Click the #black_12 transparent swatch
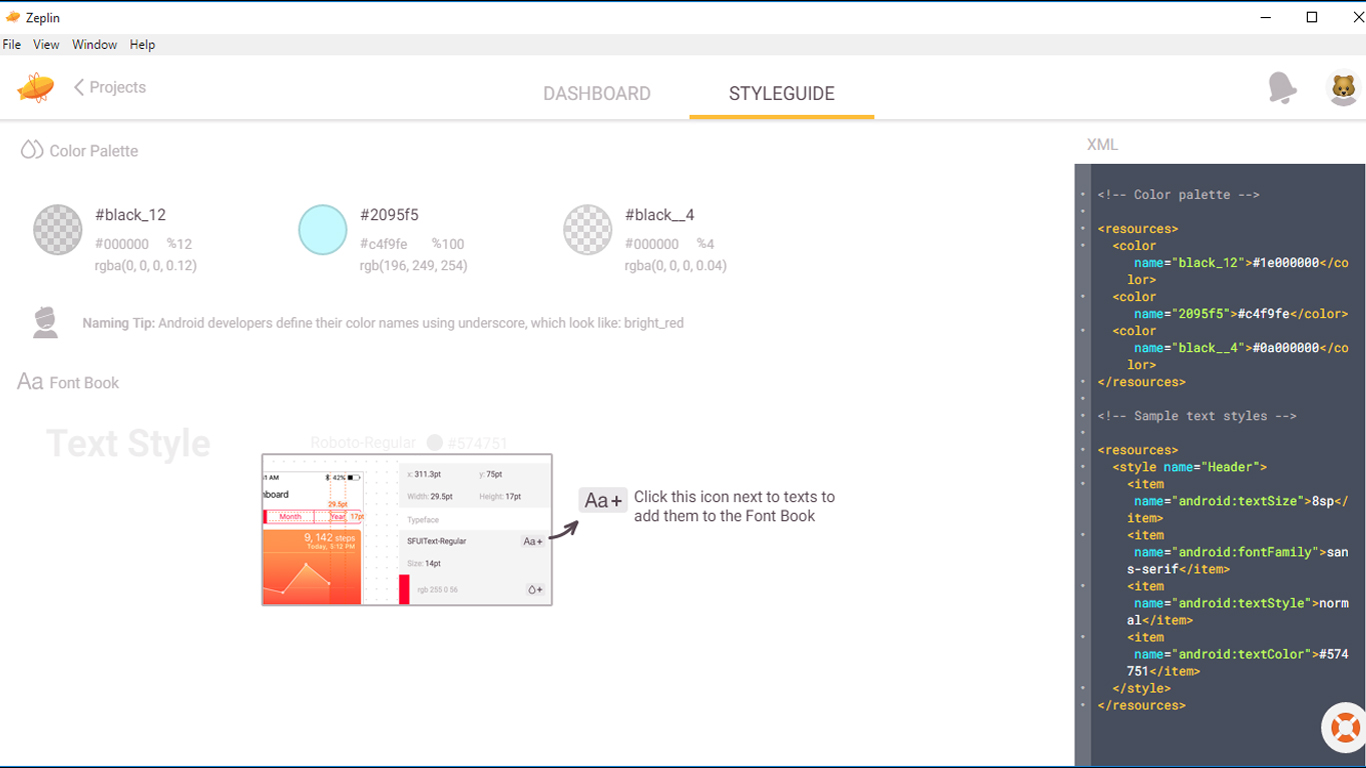1366x768 pixels. pyautogui.click(x=57, y=229)
